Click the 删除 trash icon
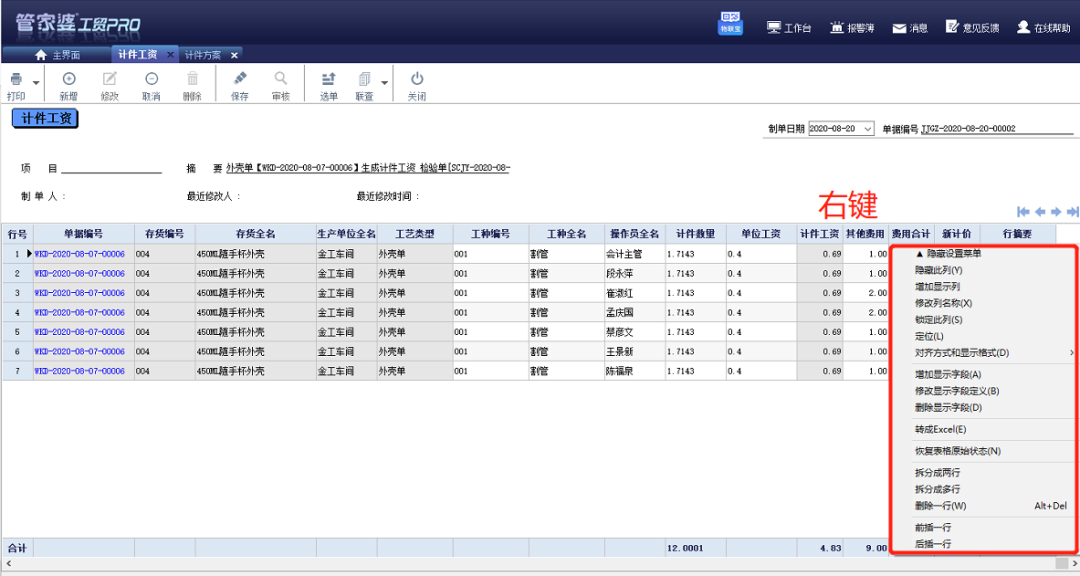 click(x=193, y=79)
